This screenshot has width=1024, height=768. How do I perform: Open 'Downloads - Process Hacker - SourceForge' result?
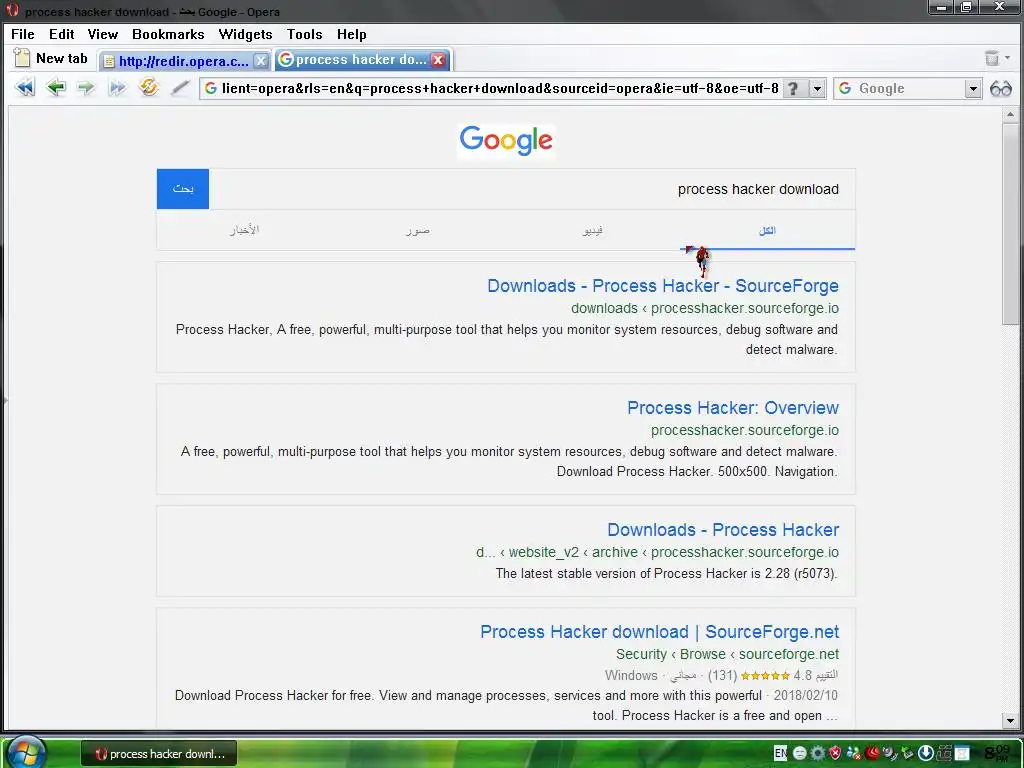click(x=663, y=285)
